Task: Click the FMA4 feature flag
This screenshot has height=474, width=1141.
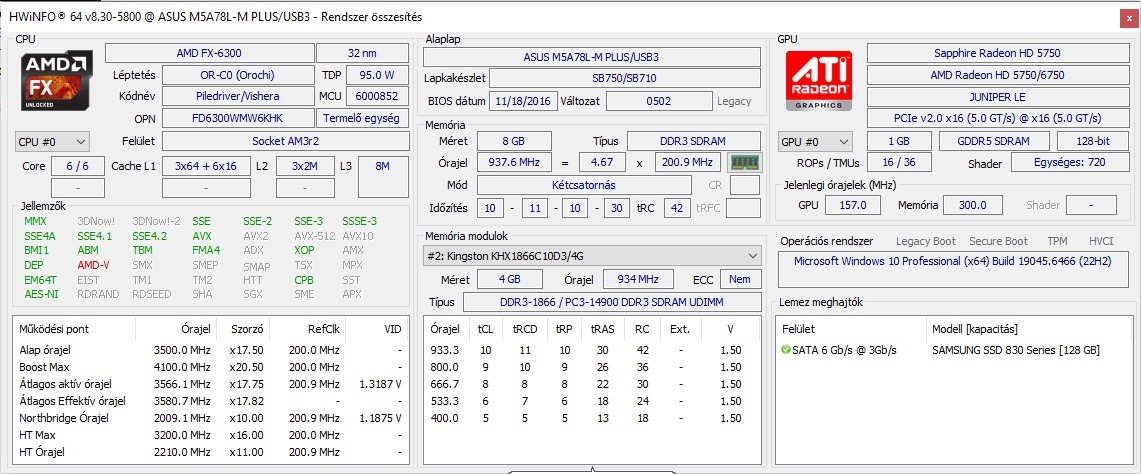Action: [206, 250]
